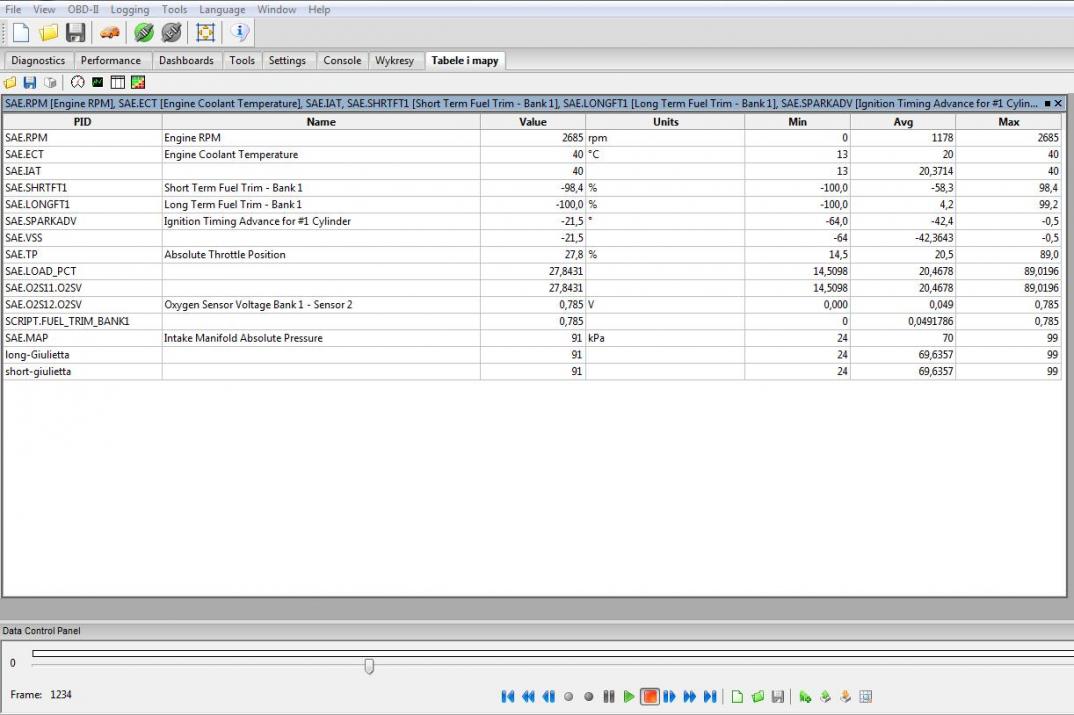Switch to the Wykresy tab

tap(394, 60)
